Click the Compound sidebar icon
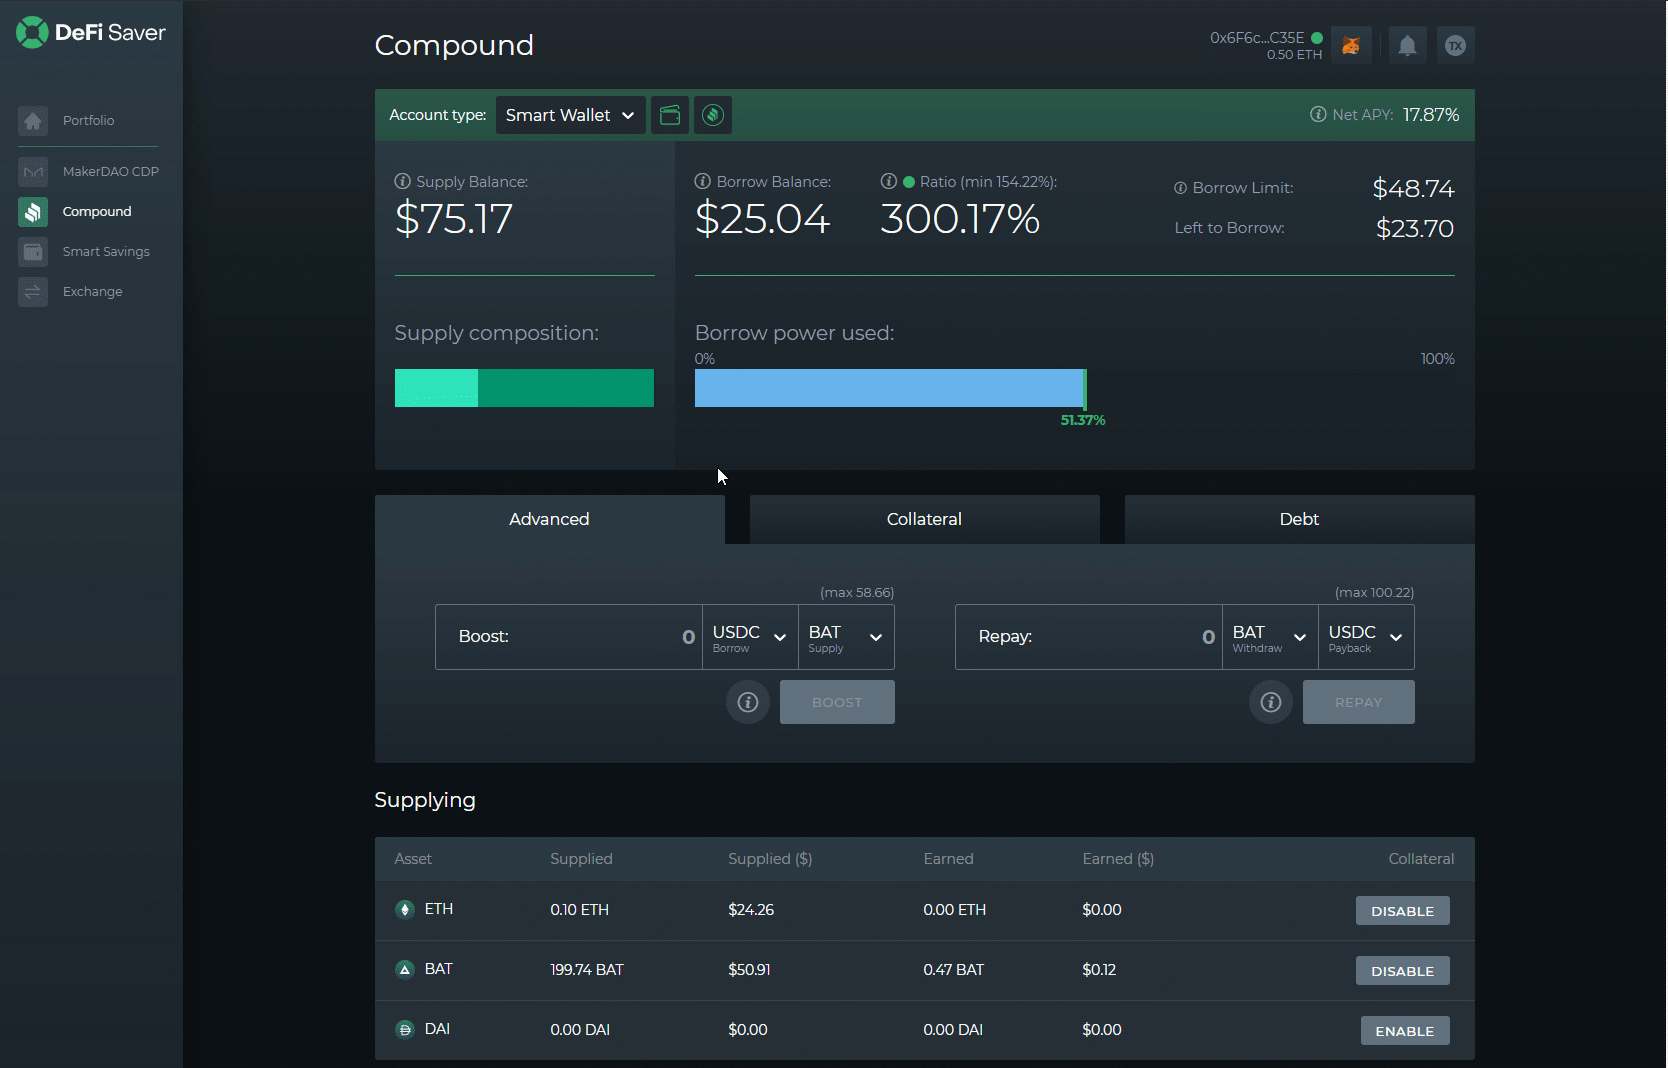Screen dimensions: 1668x1068 (33, 212)
